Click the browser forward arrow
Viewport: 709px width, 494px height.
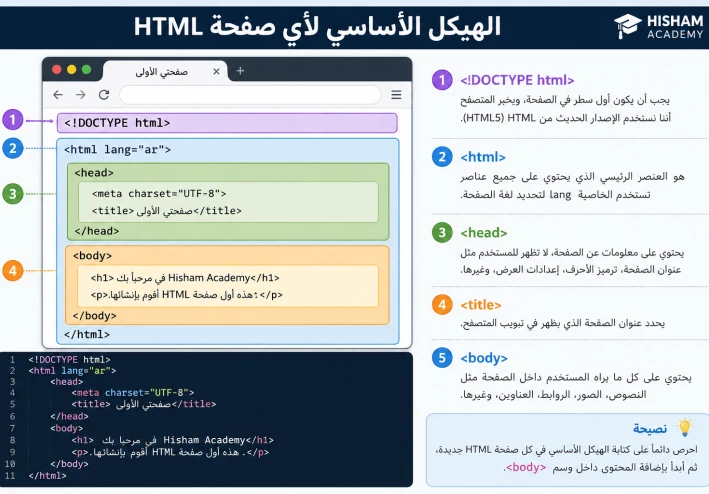coord(80,95)
